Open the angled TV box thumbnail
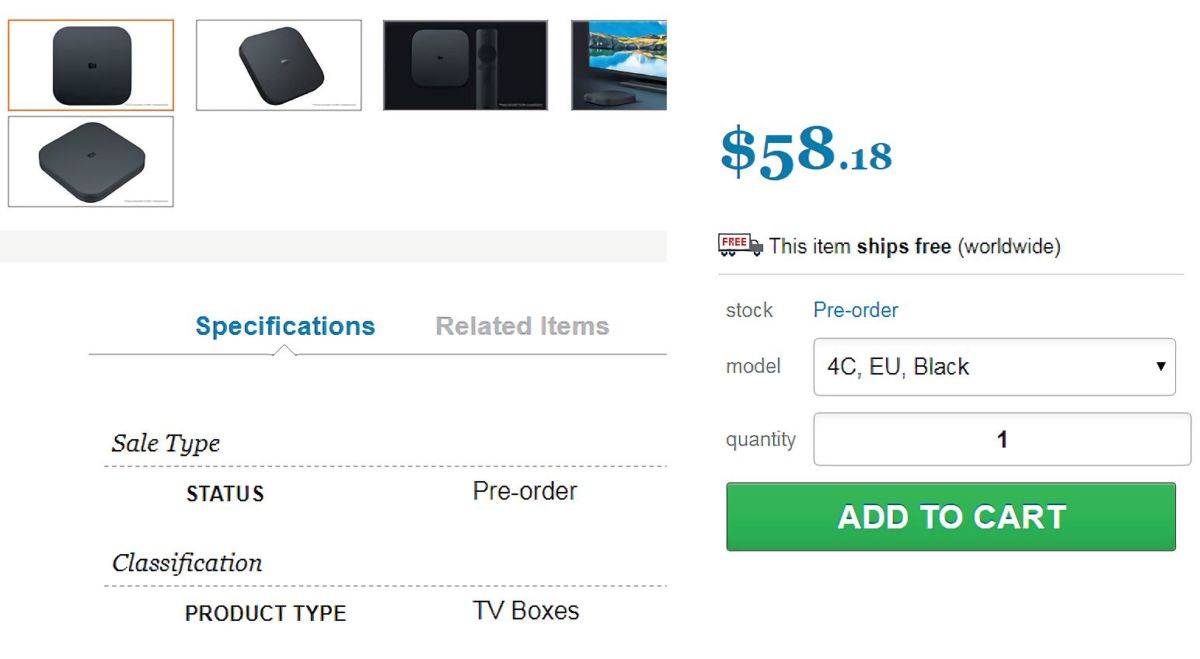 tap(279, 65)
